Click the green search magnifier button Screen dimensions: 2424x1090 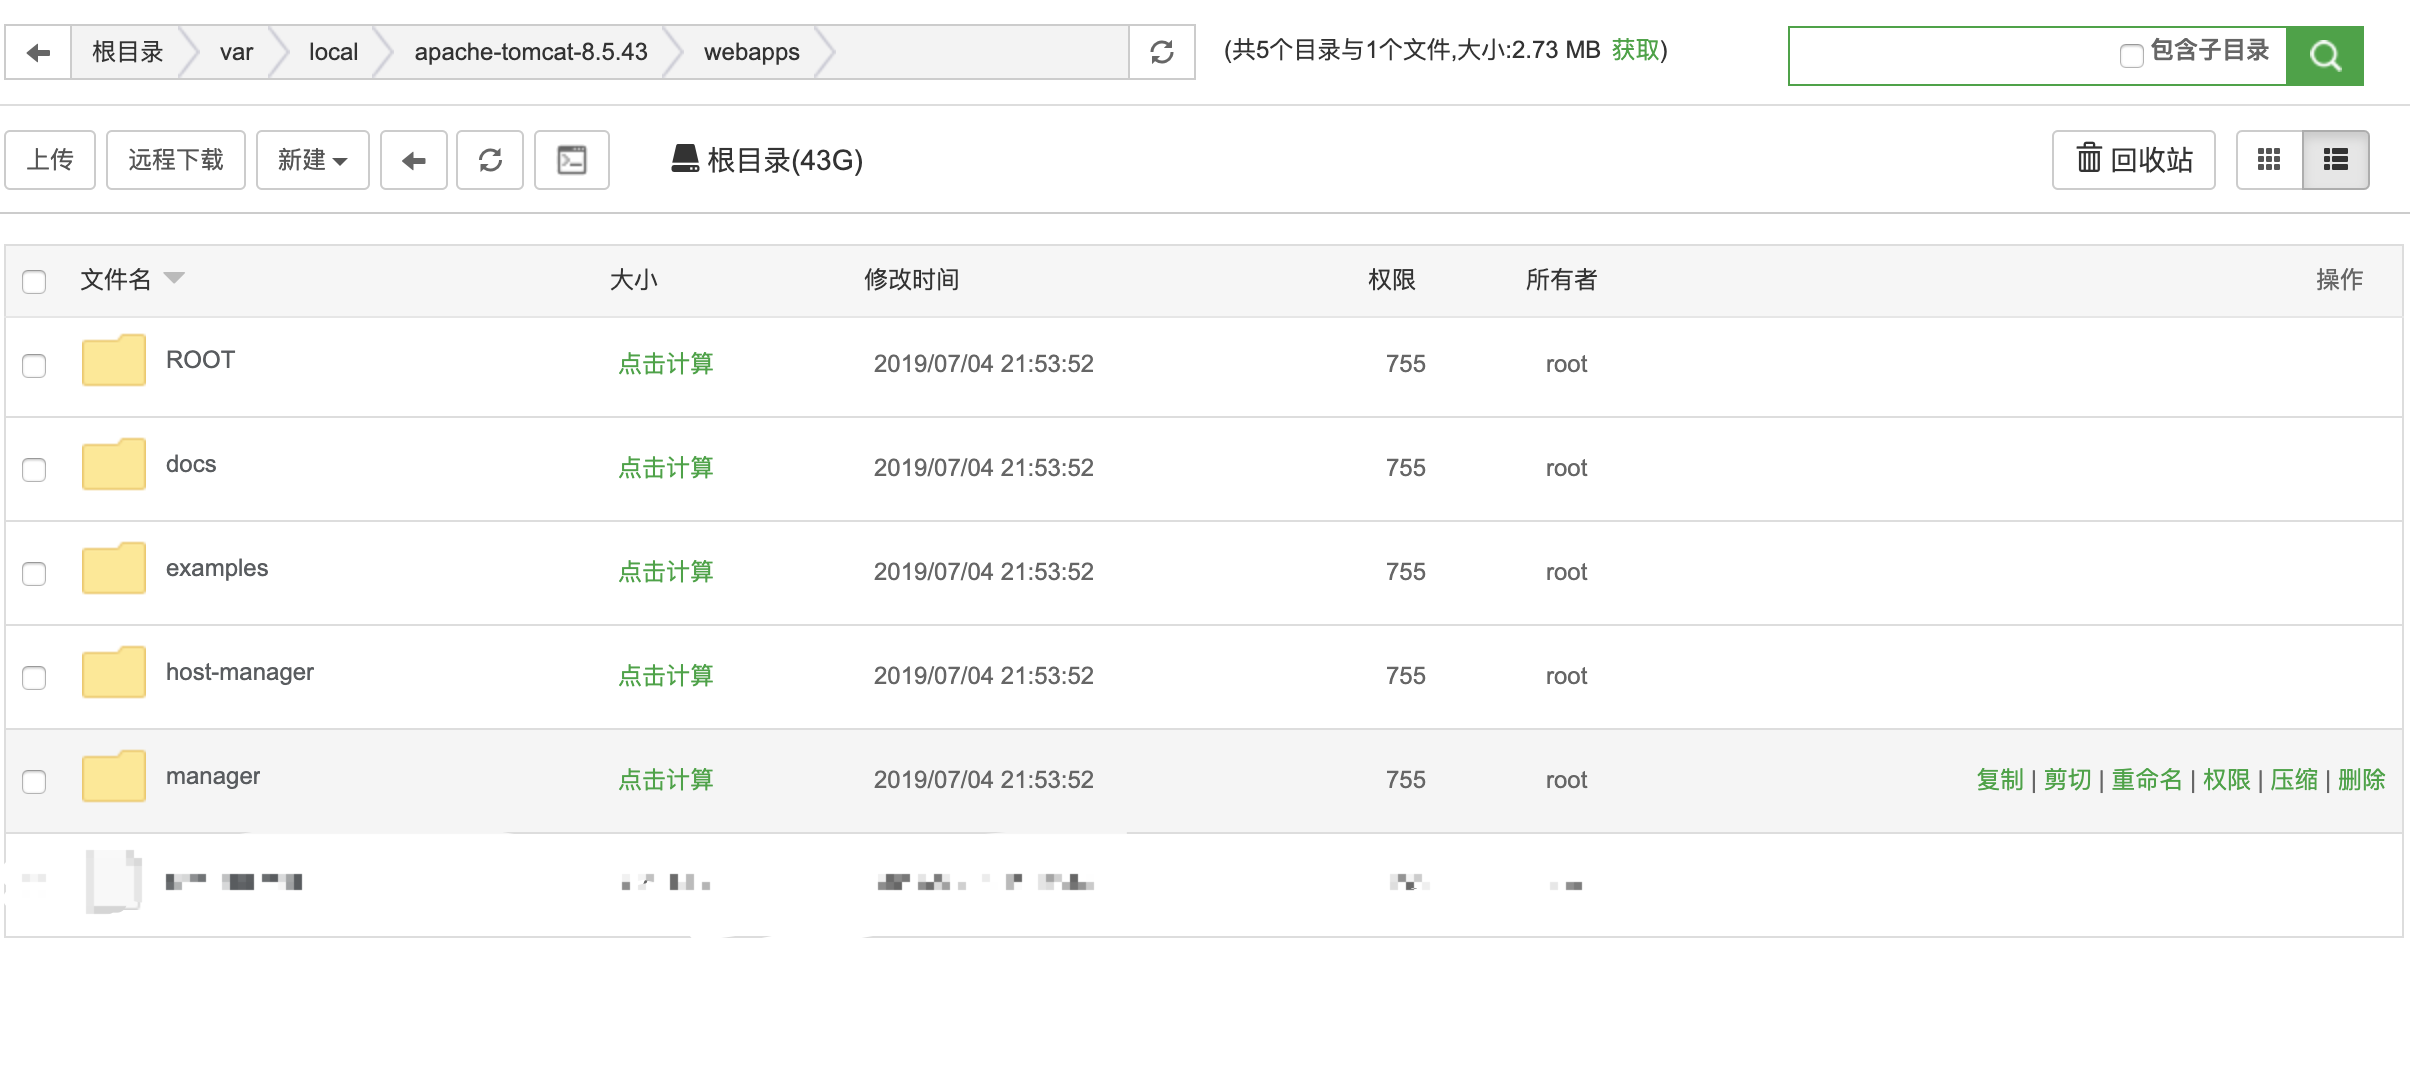(x=2324, y=56)
